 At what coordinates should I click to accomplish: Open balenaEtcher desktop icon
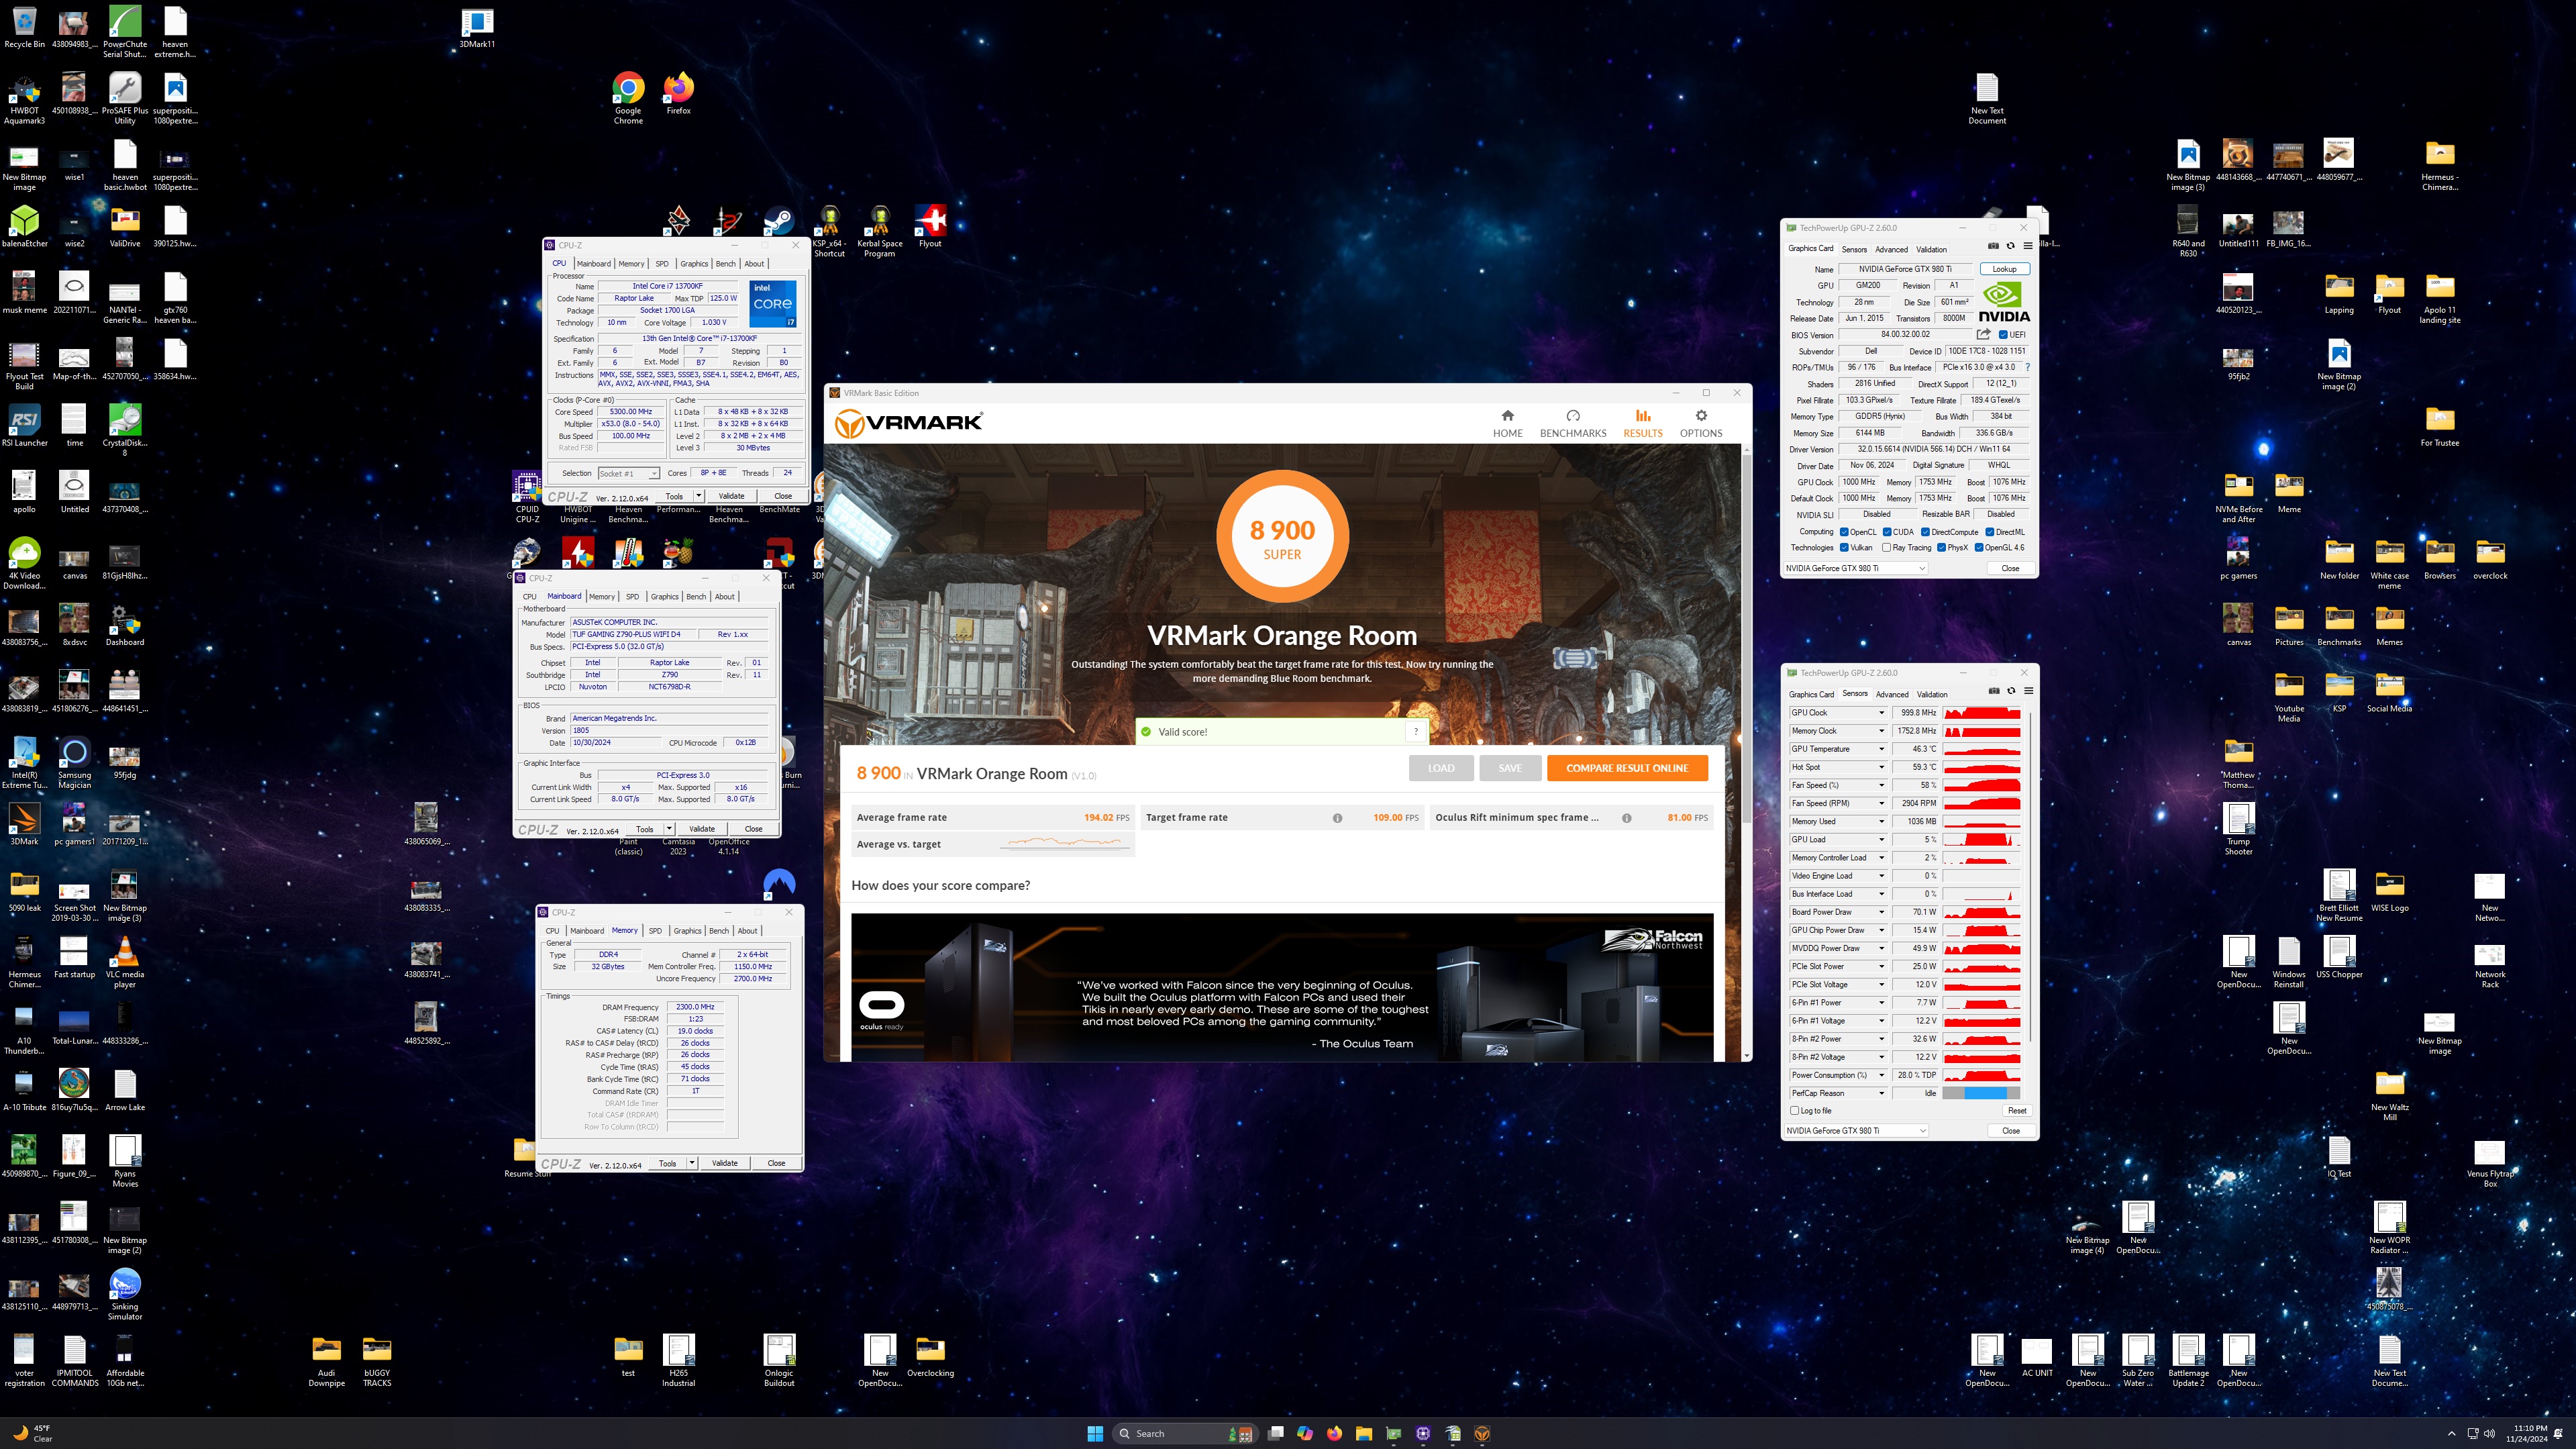(24, 226)
